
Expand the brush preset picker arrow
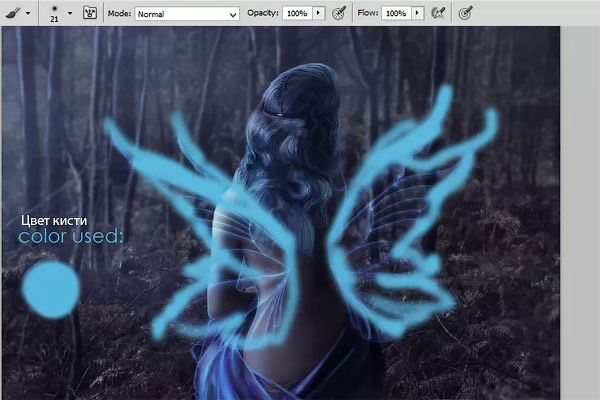[70, 13]
